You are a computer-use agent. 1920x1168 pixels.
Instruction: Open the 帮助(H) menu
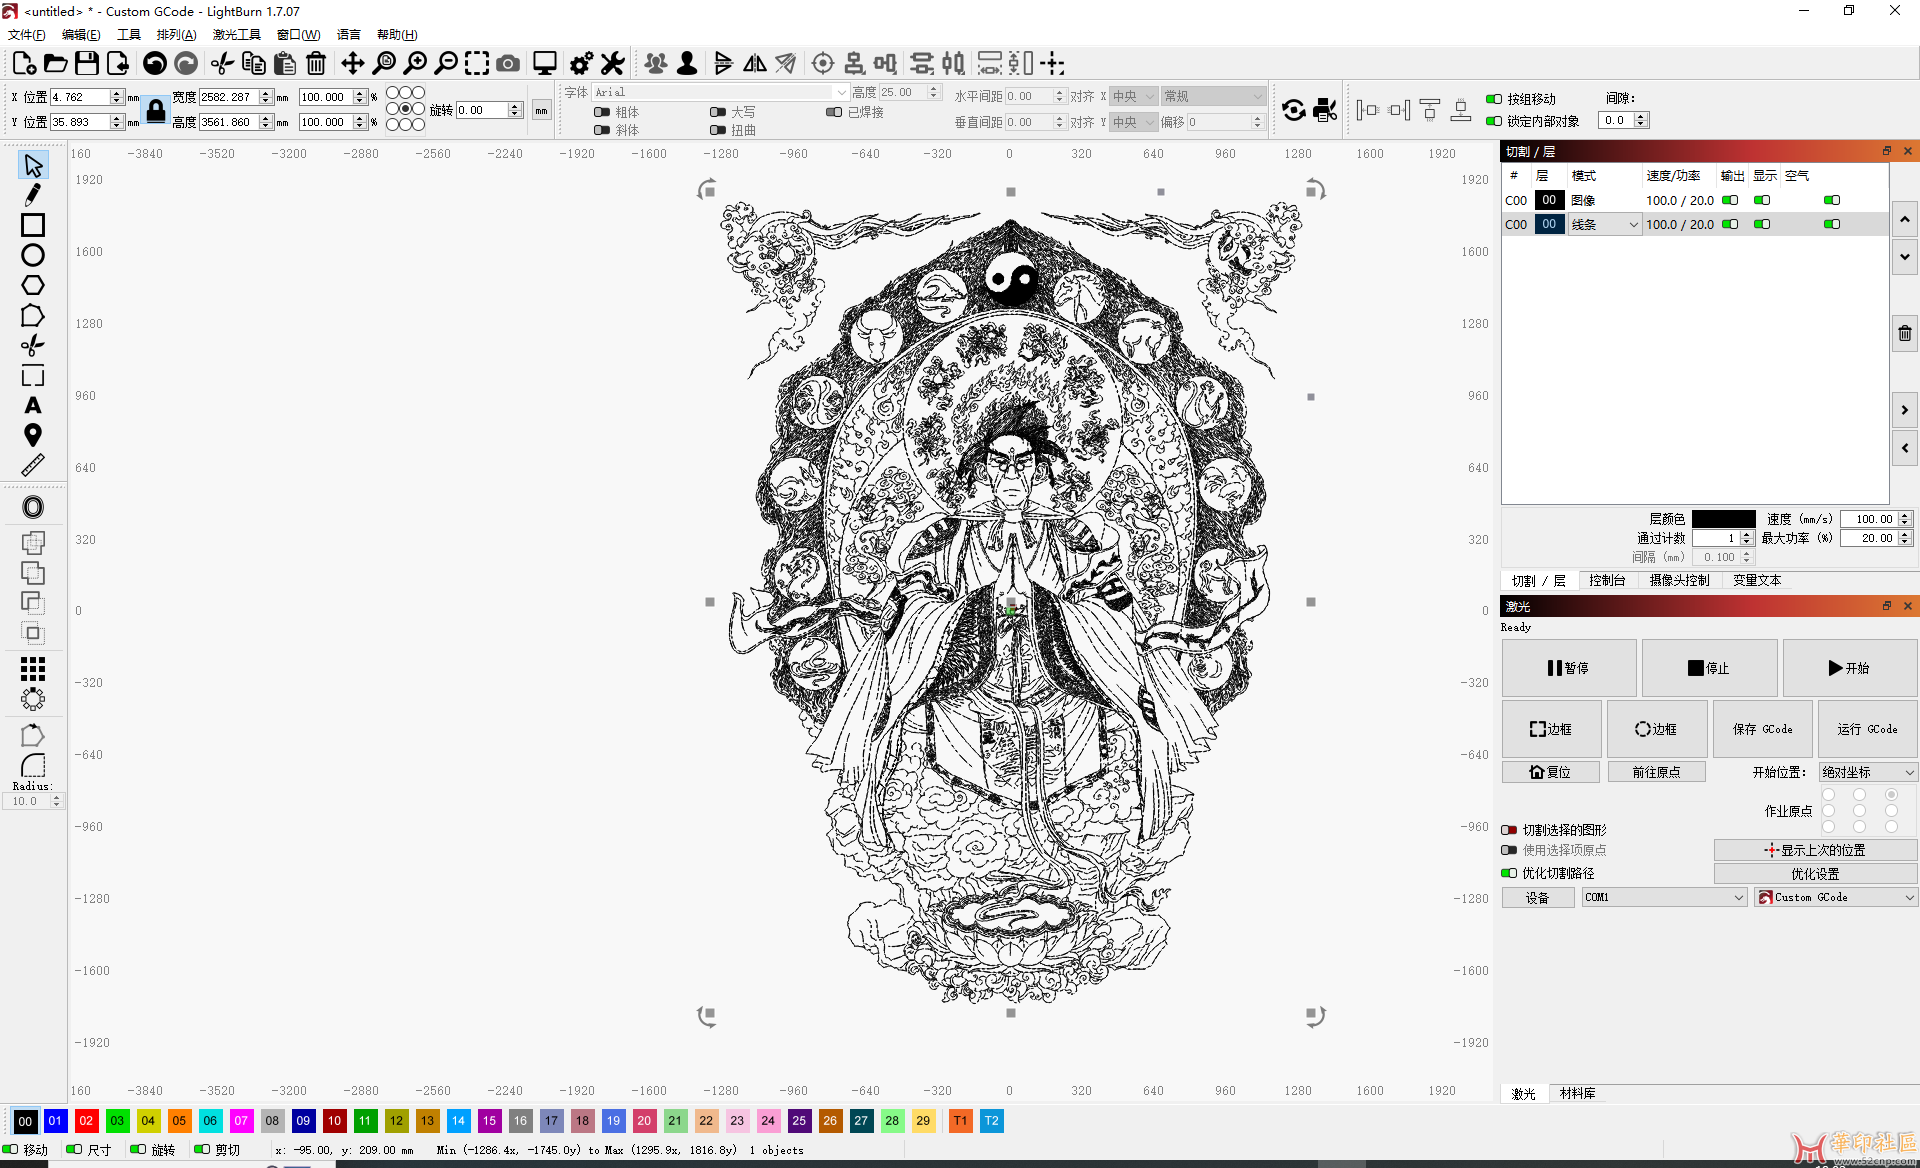coord(397,35)
